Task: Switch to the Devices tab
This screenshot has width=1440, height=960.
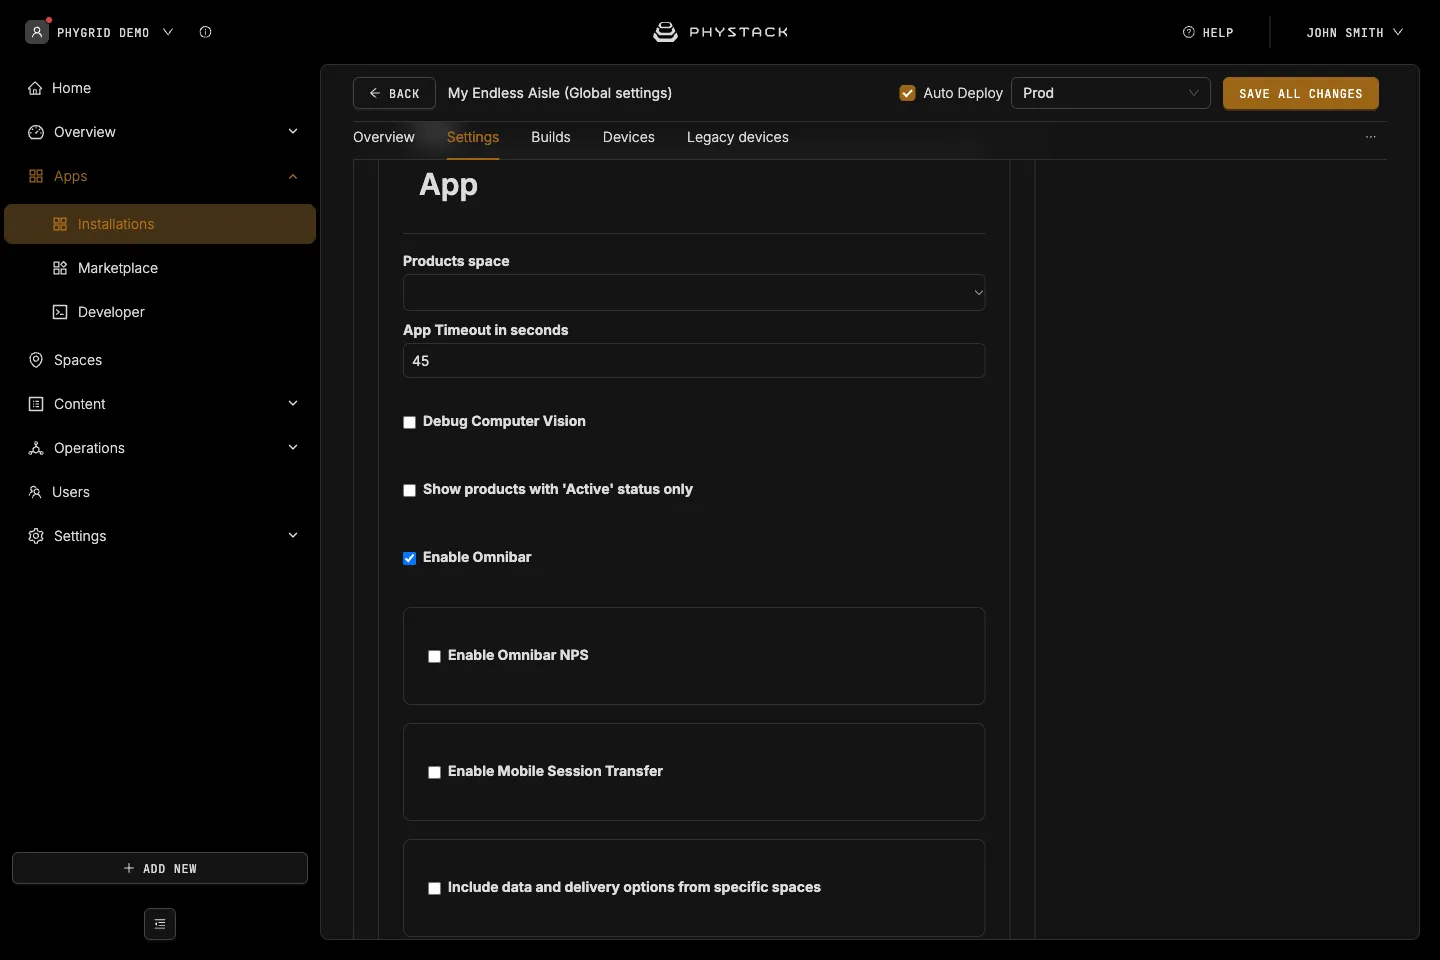Action: pos(629,137)
